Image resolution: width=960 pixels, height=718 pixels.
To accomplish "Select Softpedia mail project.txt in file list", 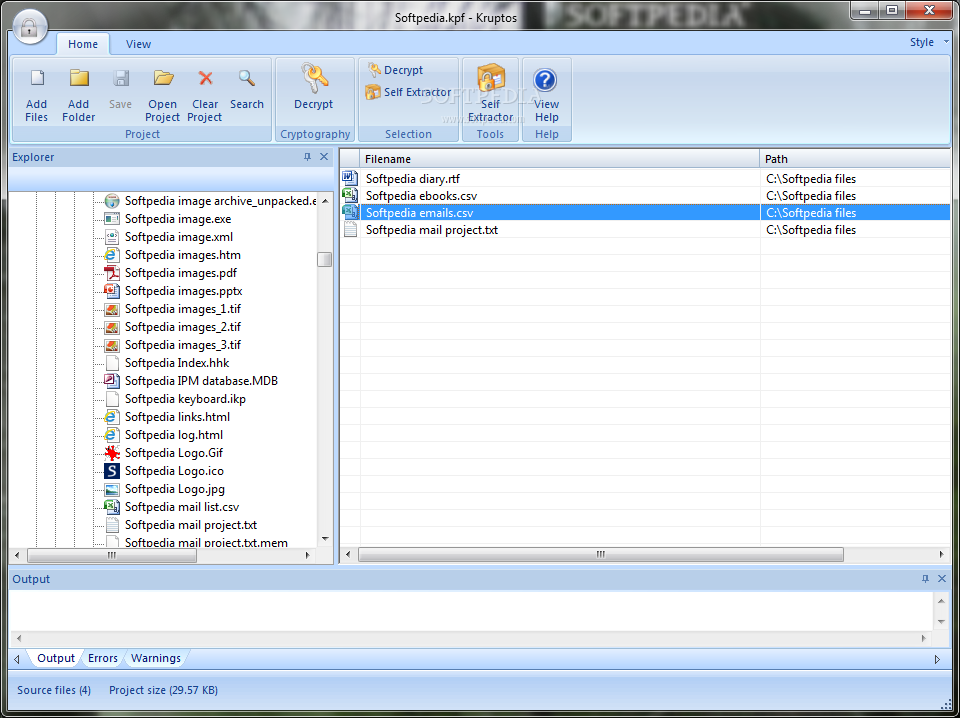I will 432,230.
